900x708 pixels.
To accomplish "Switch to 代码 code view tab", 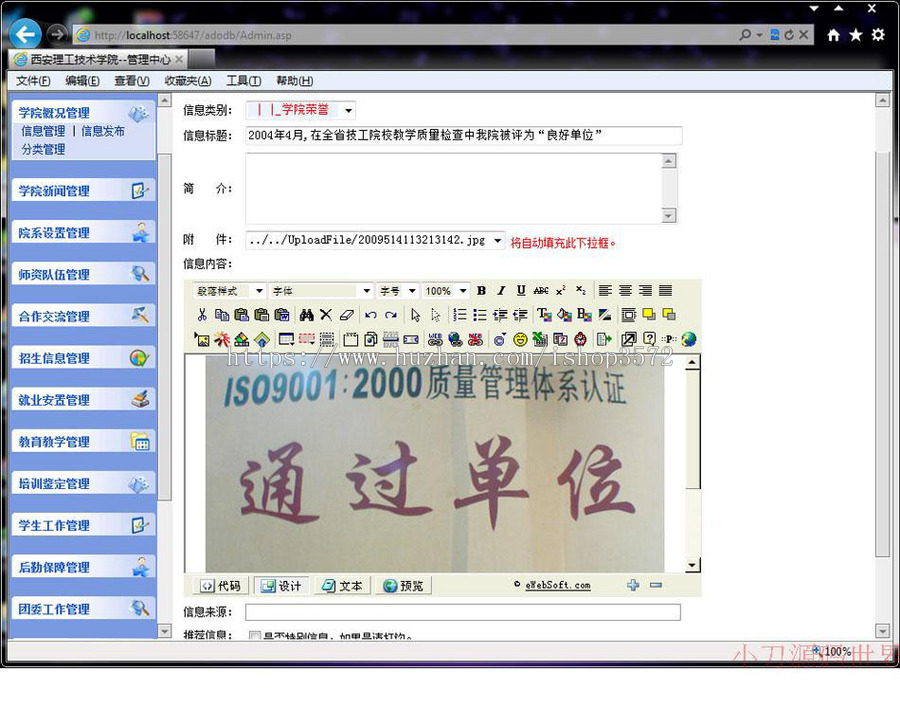I will 220,586.
